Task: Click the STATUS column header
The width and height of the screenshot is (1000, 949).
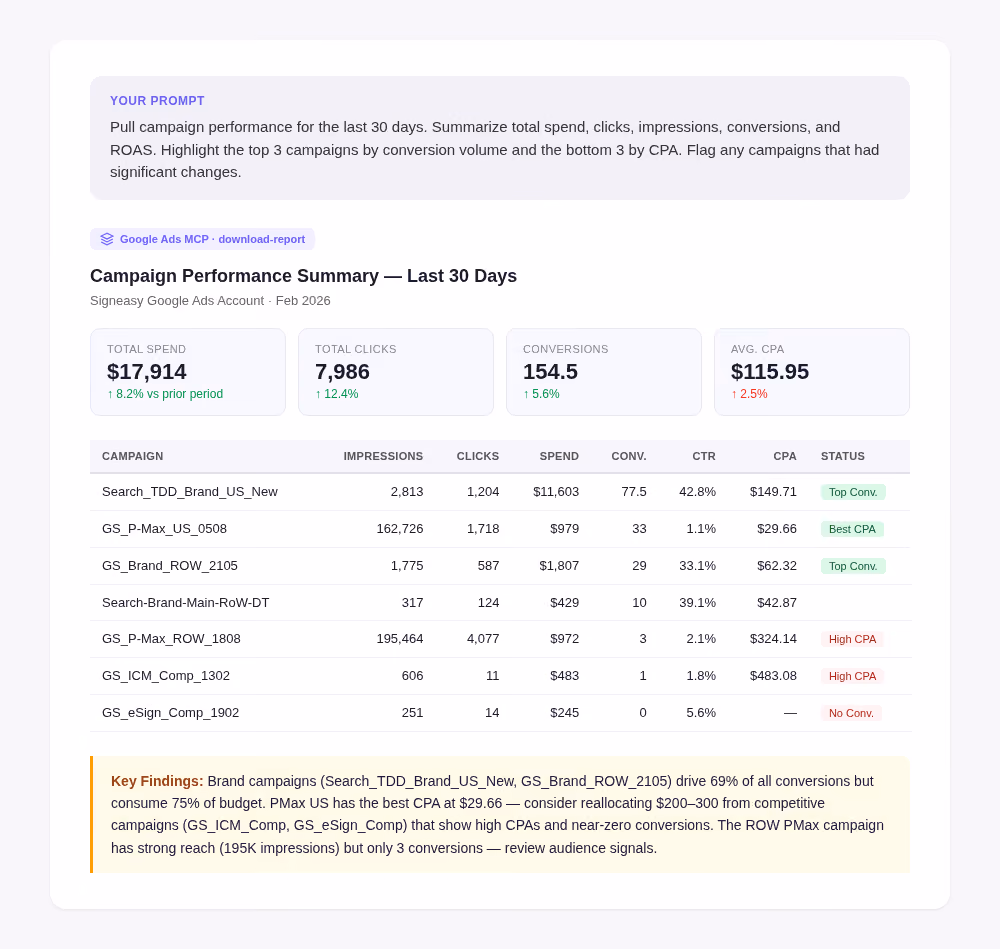Action: pyautogui.click(x=842, y=457)
